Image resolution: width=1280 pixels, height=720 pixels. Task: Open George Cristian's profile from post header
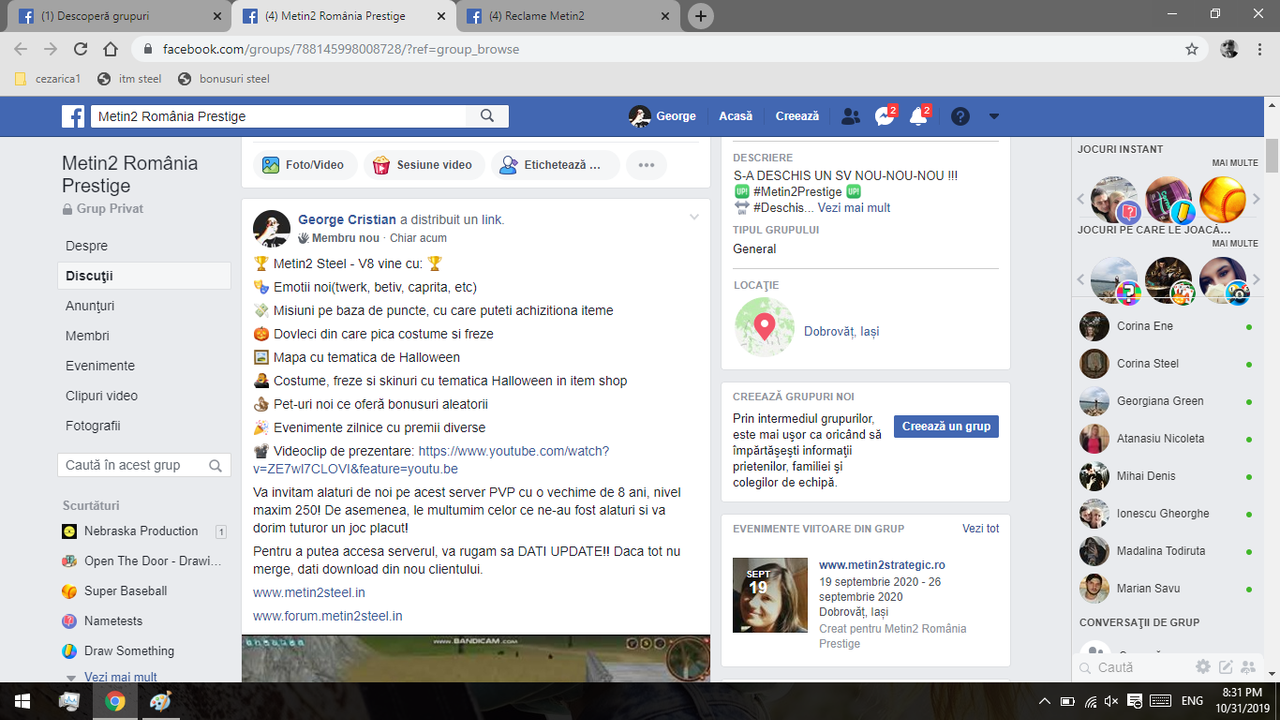347,219
